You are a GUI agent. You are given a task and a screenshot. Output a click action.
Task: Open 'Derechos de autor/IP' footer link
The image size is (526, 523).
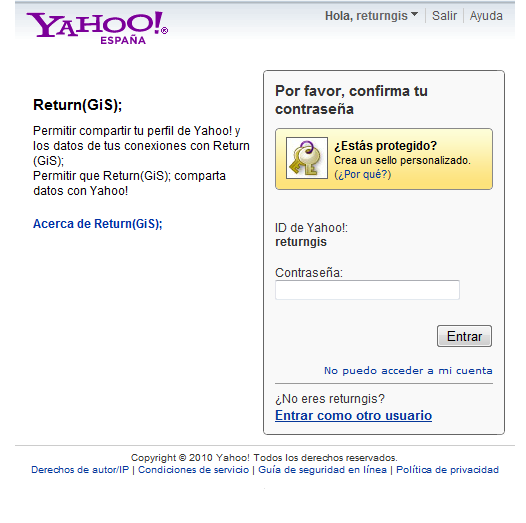(x=80, y=469)
